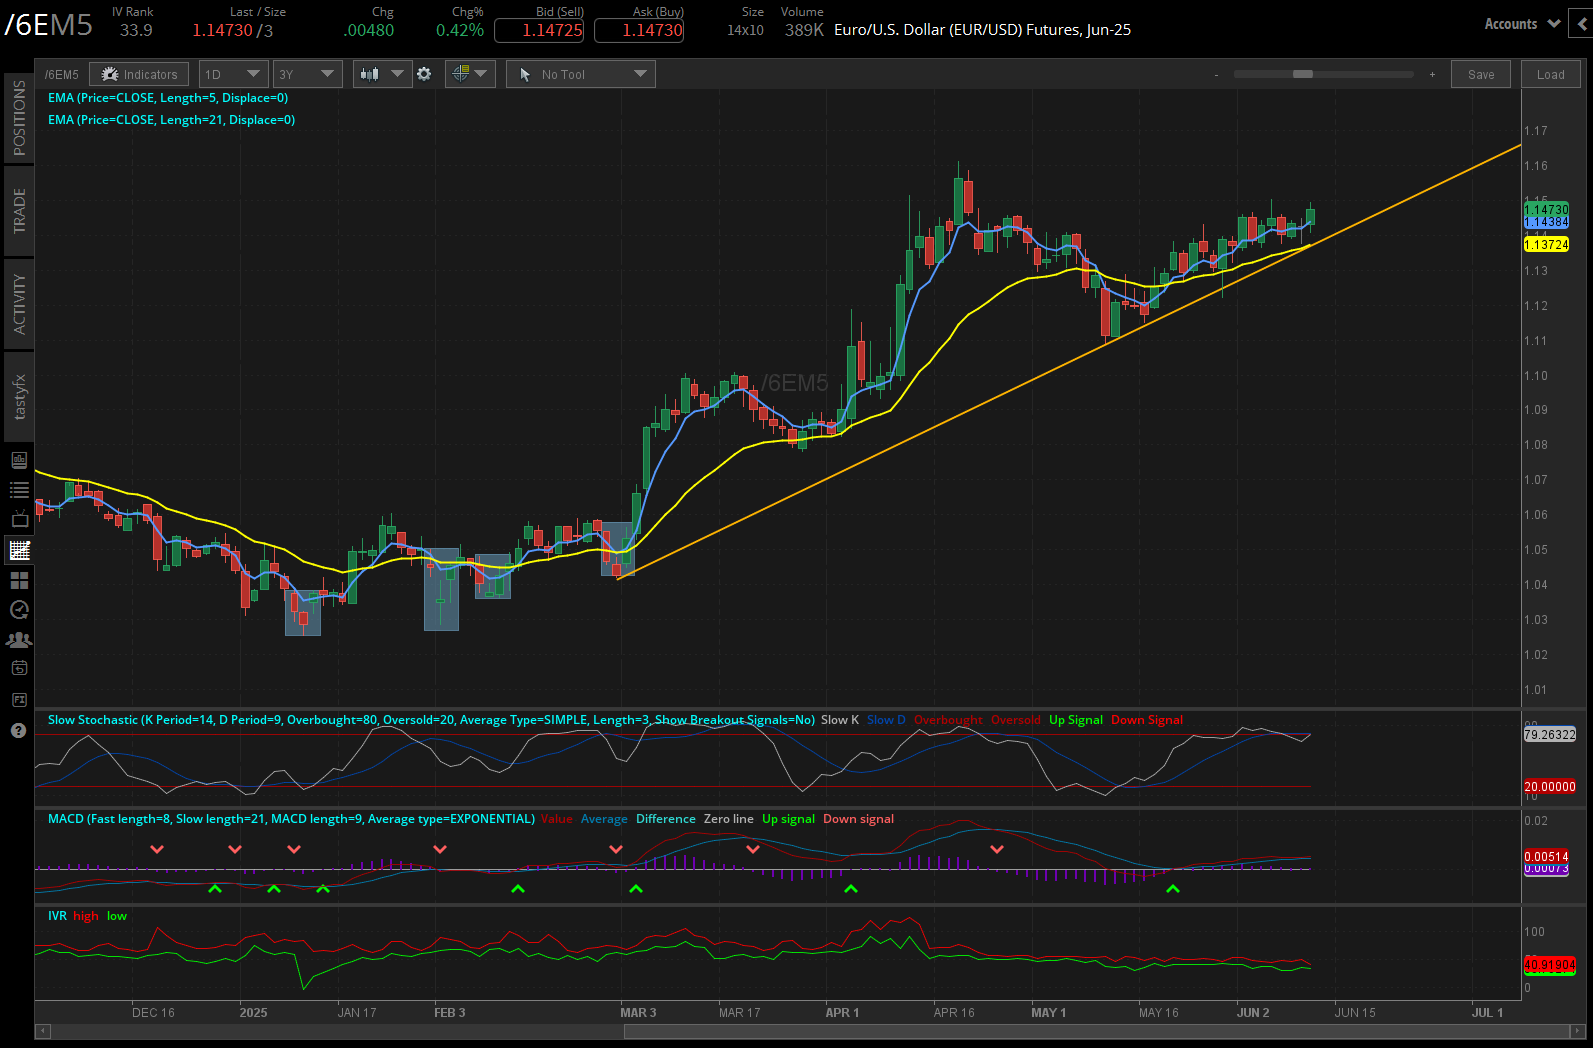1593x1048 pixels.
Task: Select the IVR study label
Action: 57,916
